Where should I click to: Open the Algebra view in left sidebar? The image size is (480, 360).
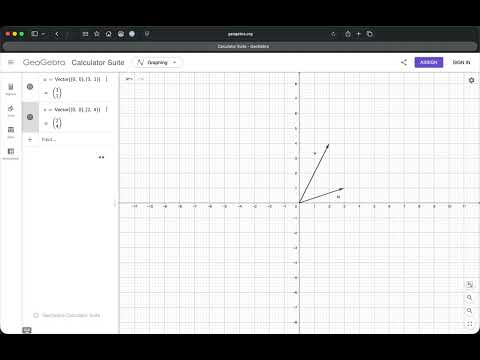point(11,89)
